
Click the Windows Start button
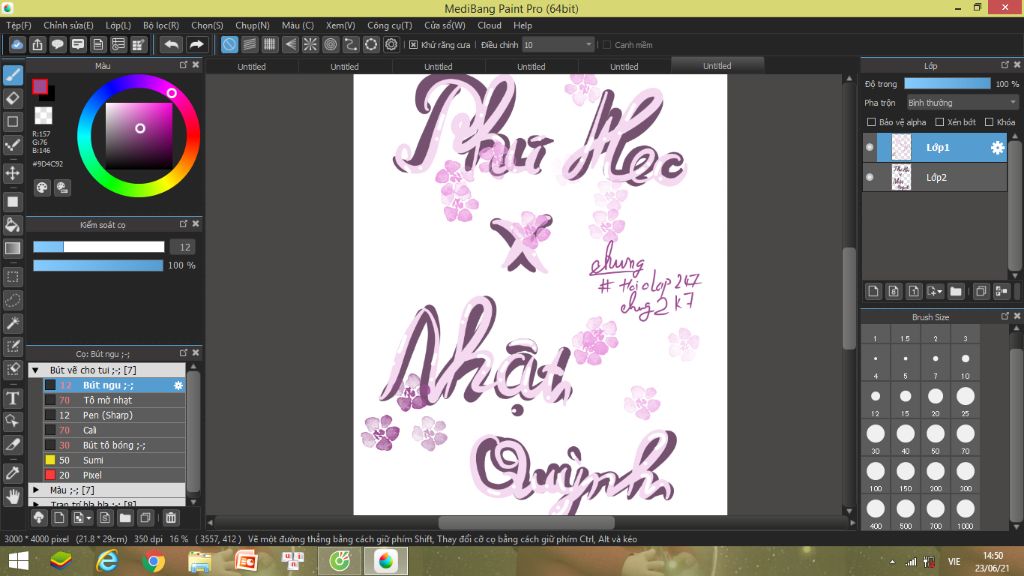(18, 561)
